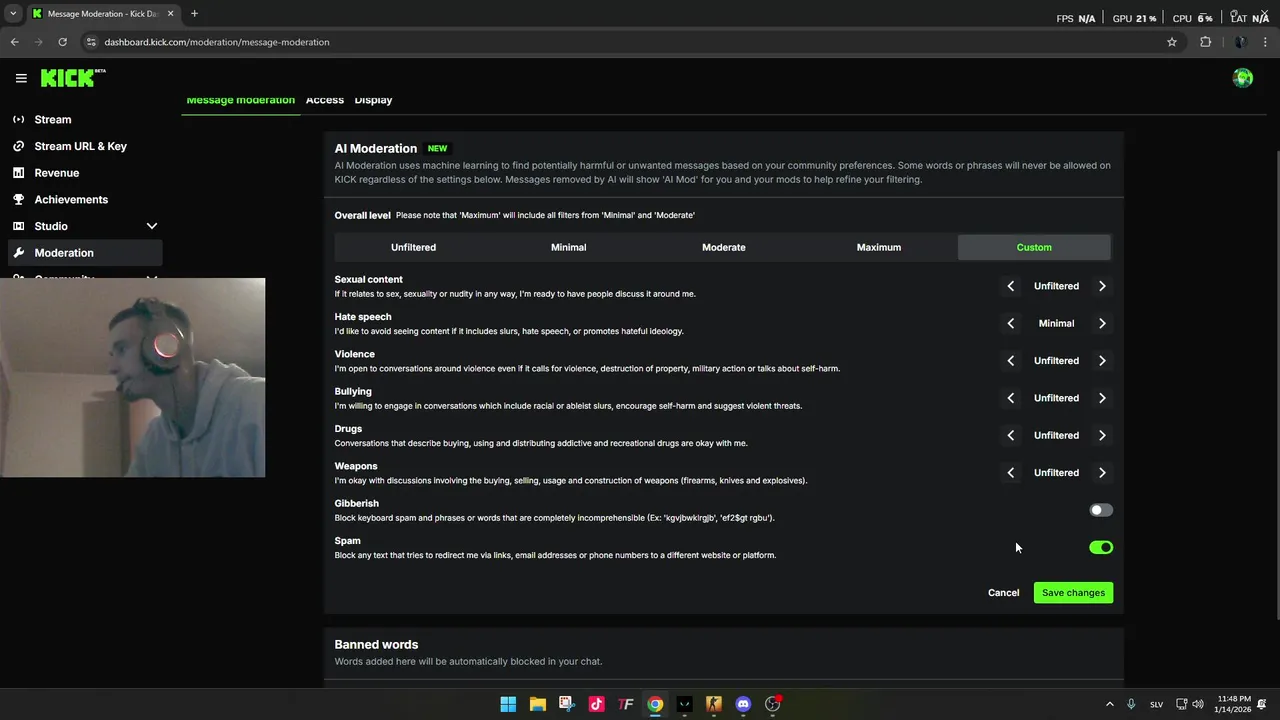The image size is (1280, 720).
Task: Open File Explorer from taskbar
Action: (537, 704)
